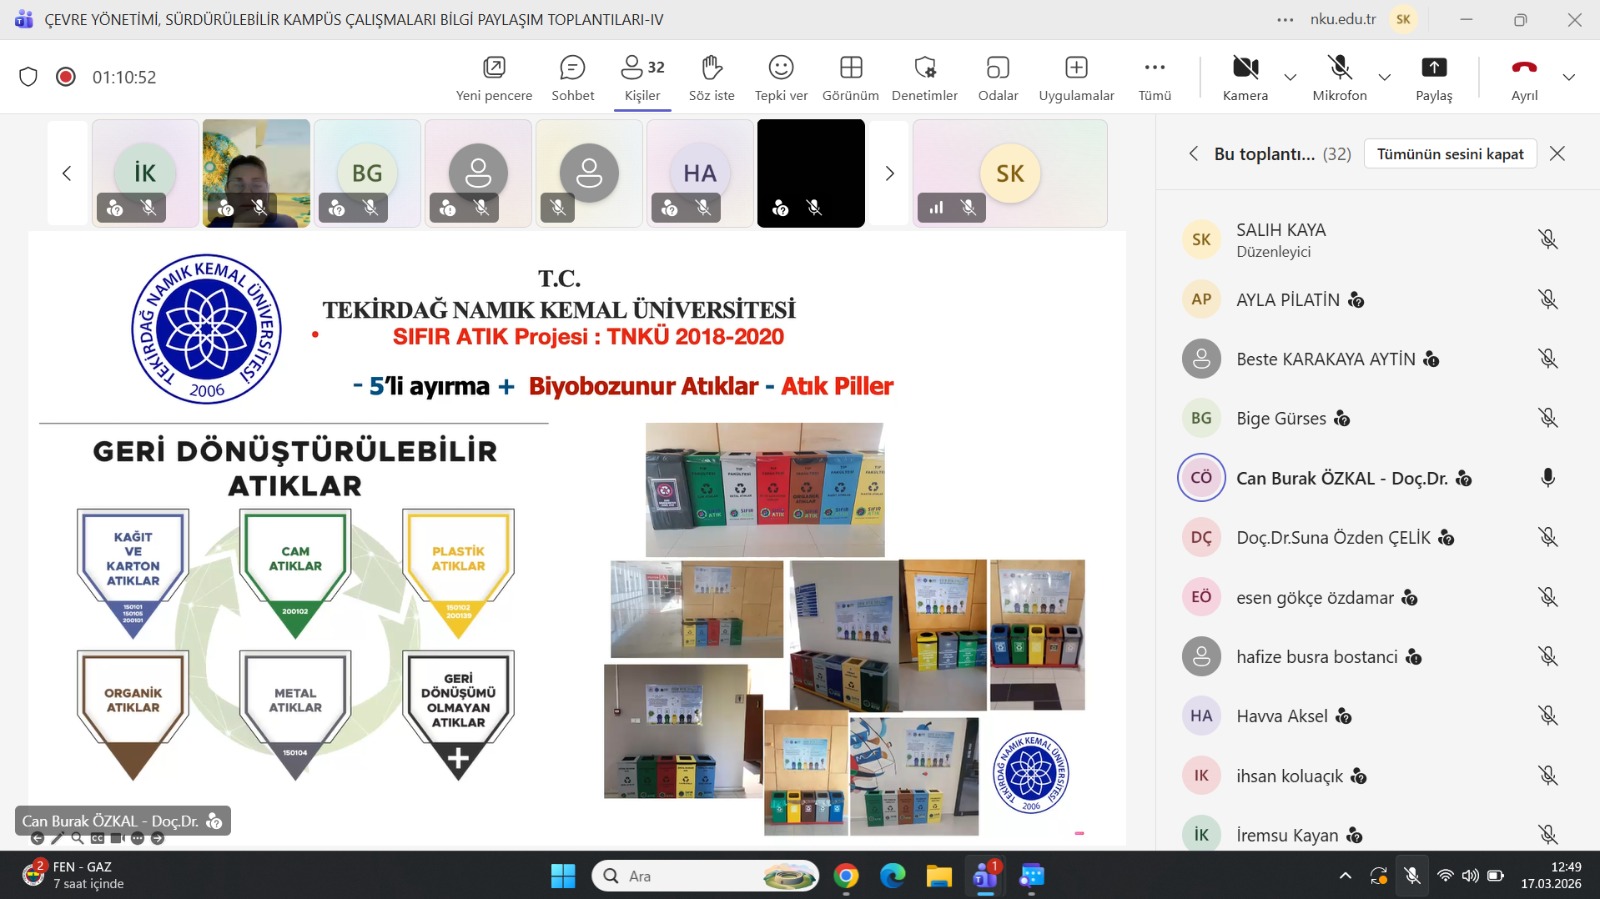This screenshot has width=1600, height=899.
Task: Click Can Burak ÖZKAL active microphone icon
Action: pyautogui.click(x=1548, y=478)
